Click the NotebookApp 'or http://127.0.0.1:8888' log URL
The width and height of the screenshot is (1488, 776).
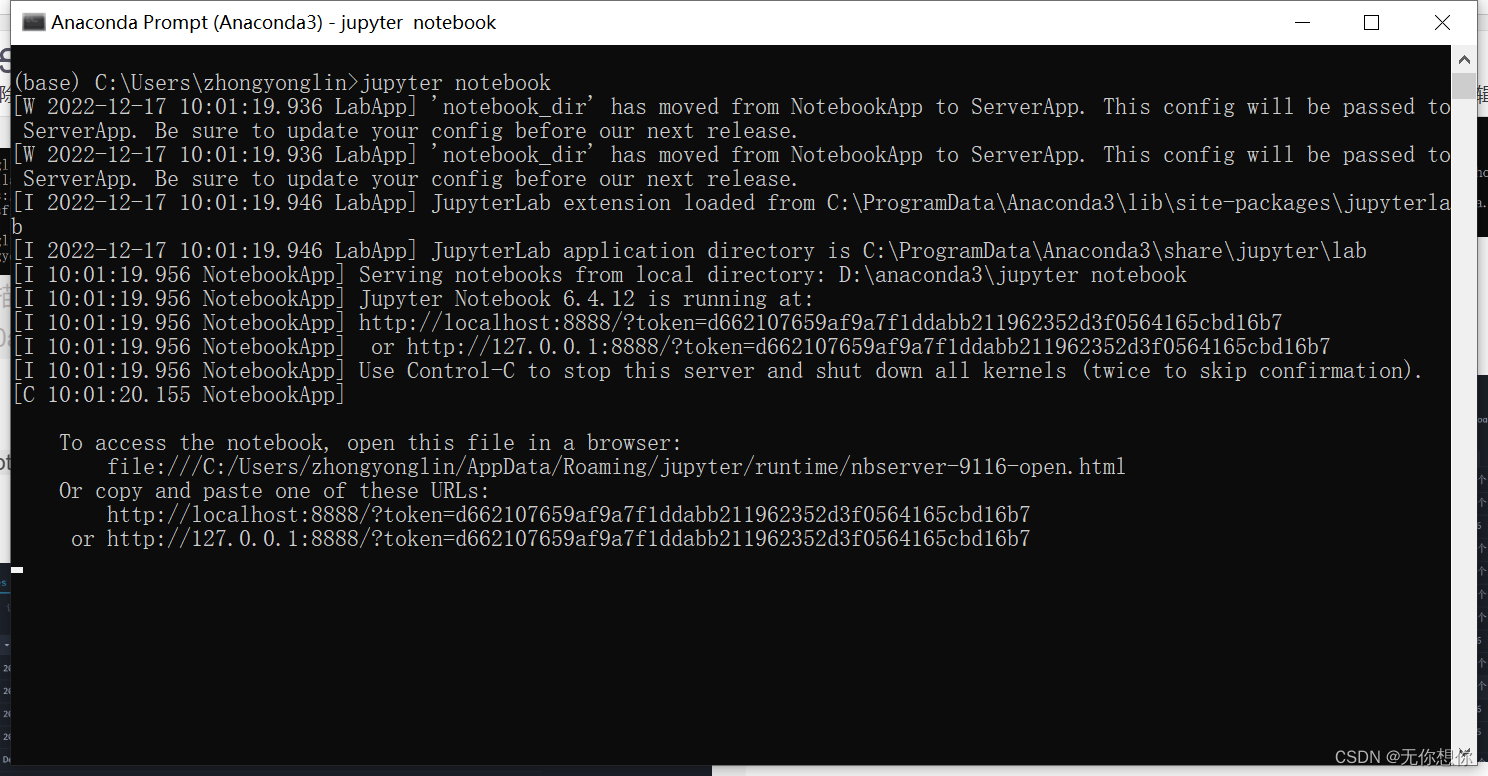850,347
